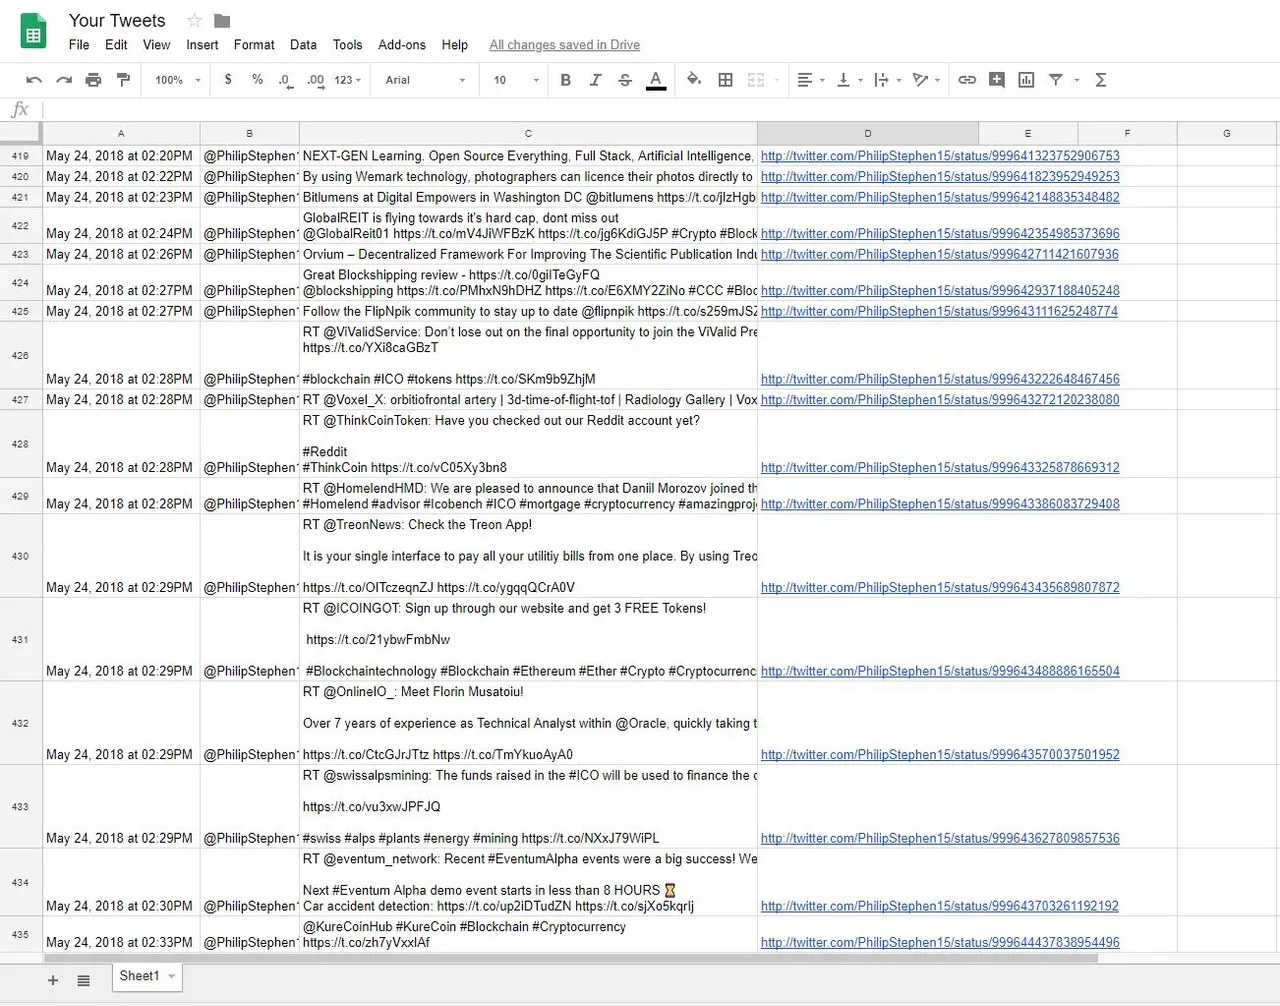Decrease decimal places
The height and width of the screenshot is (1006, 1280).
[x=286, y=80]
